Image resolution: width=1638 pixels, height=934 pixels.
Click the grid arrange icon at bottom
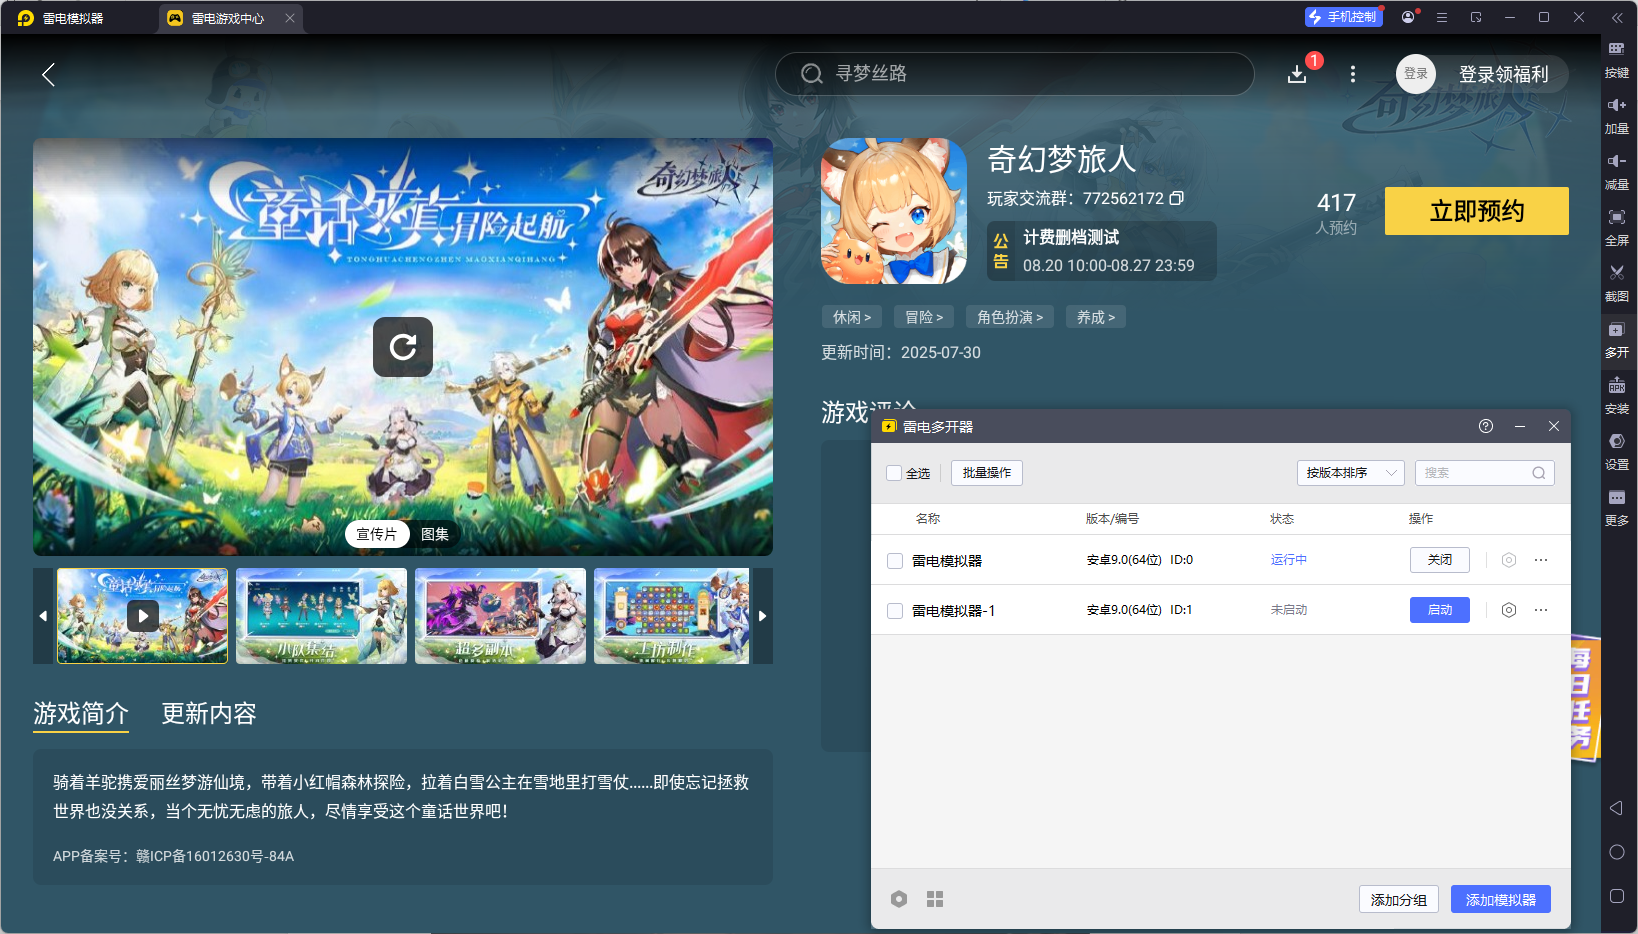click(x=935, y=899)
